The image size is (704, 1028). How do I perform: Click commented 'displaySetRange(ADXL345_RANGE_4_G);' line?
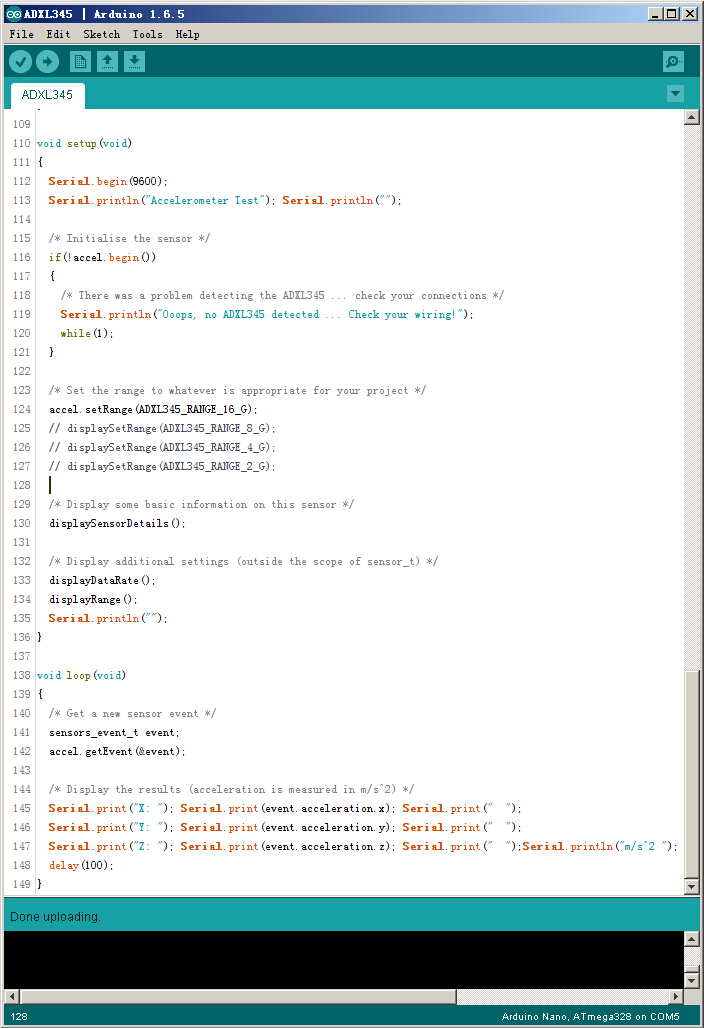(162, 447)
